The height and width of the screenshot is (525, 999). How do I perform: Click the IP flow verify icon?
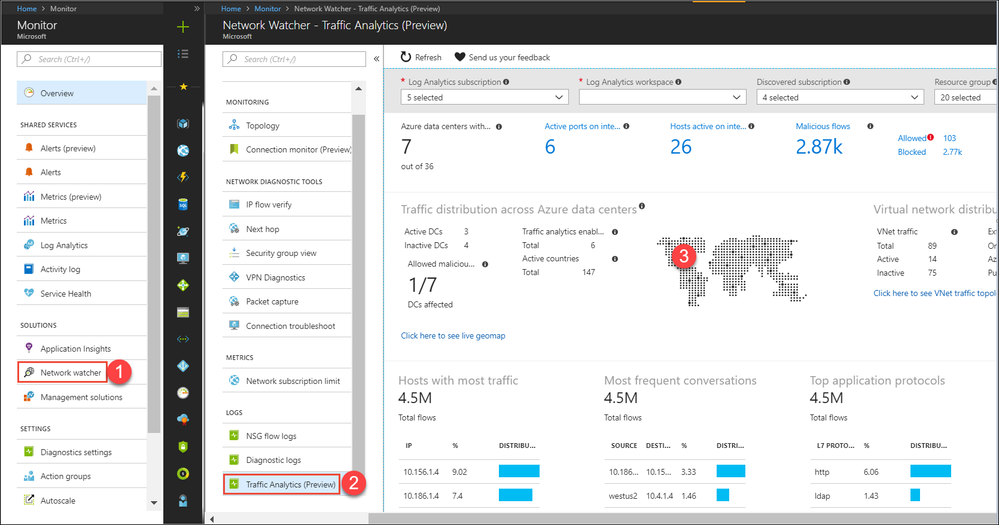click(x=234, y=205)
